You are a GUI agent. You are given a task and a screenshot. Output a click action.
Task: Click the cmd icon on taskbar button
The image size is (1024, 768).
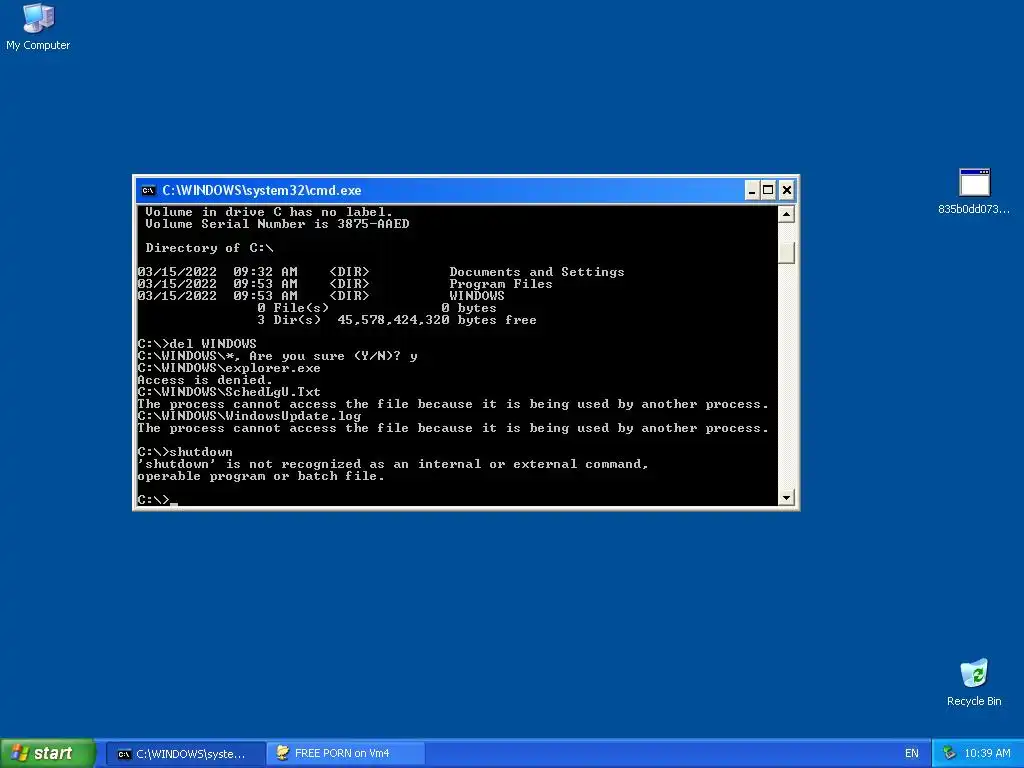[124, 754]
